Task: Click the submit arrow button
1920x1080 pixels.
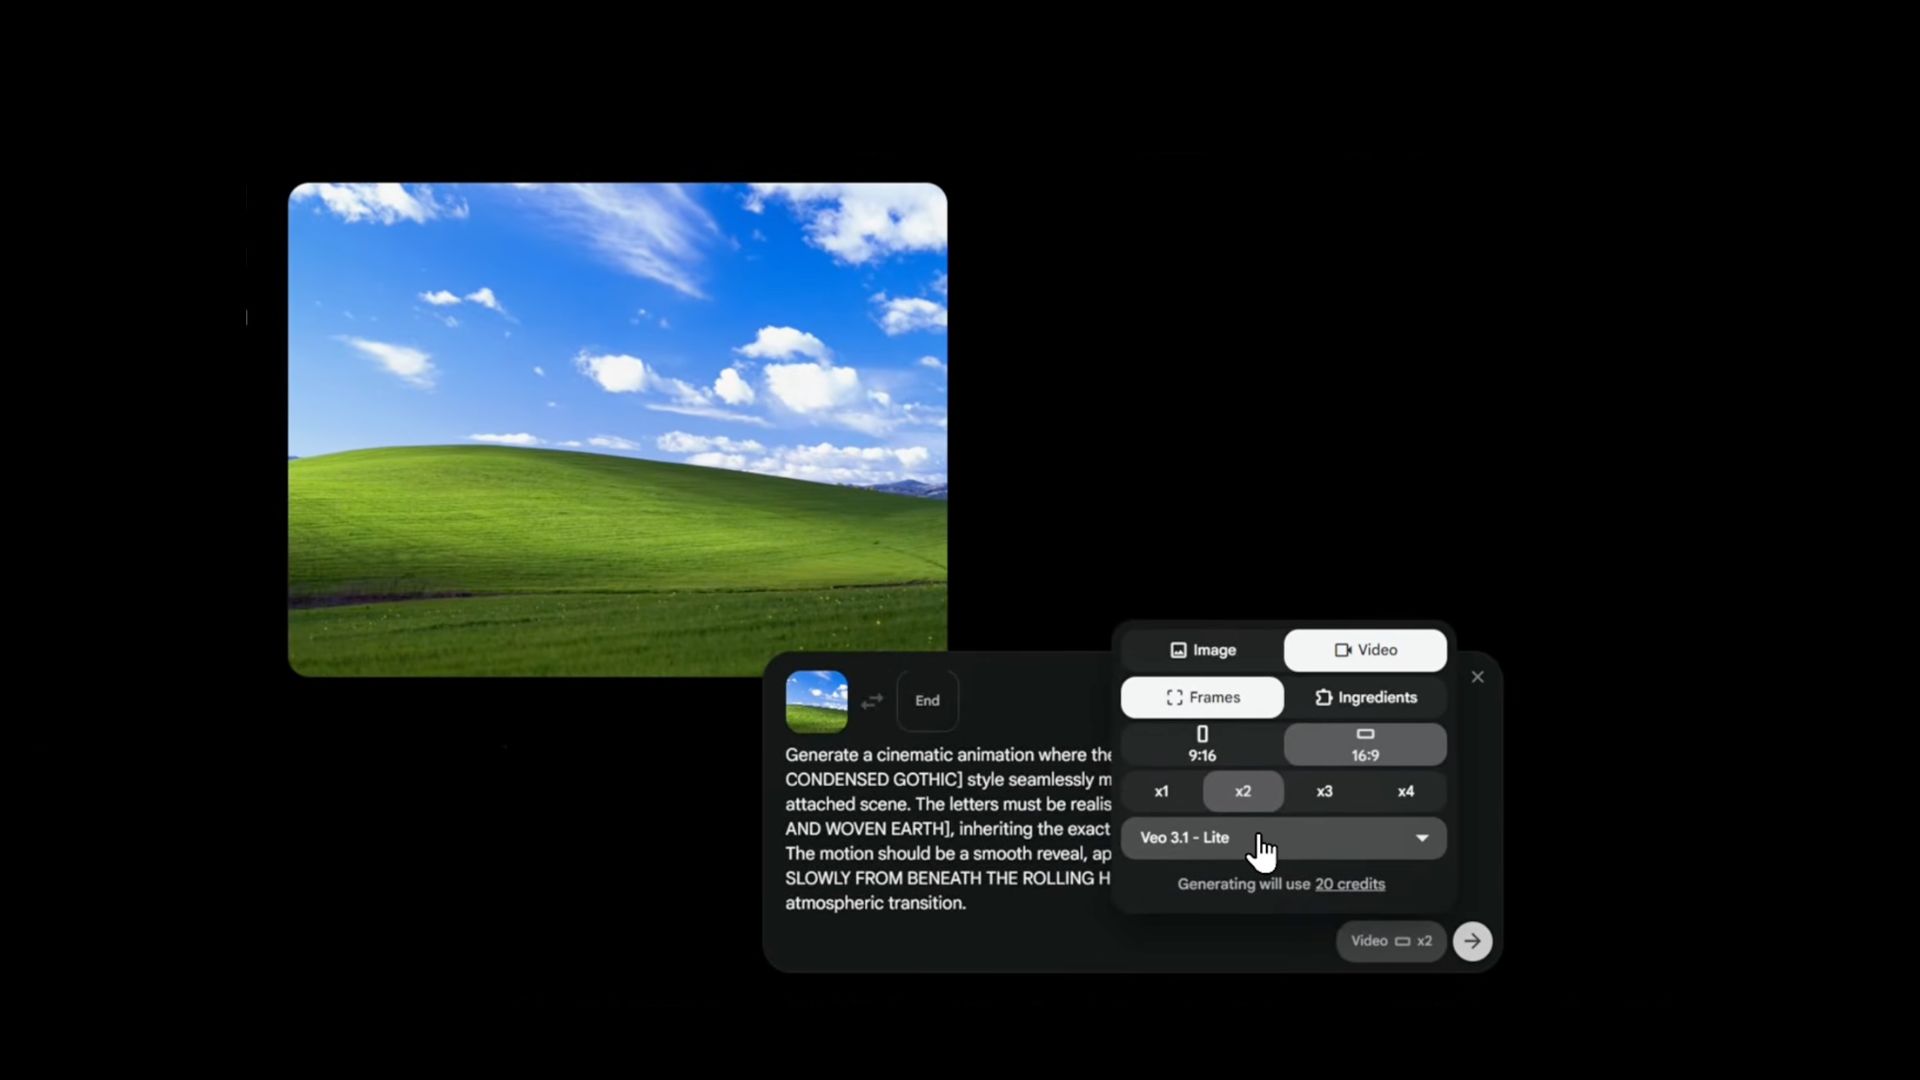Action: (1472, 941)
